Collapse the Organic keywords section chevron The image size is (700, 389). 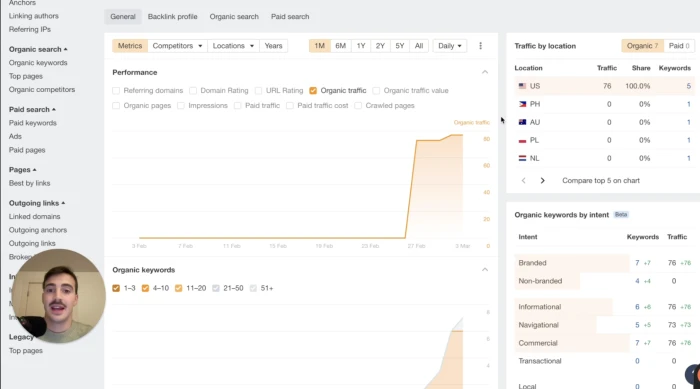(485, 269)
